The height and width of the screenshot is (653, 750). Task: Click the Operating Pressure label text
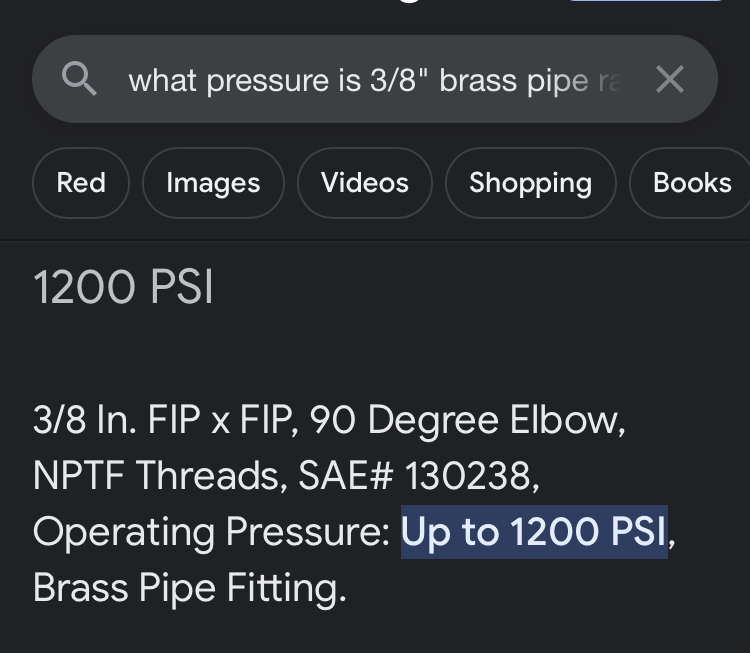pos(212,531)
